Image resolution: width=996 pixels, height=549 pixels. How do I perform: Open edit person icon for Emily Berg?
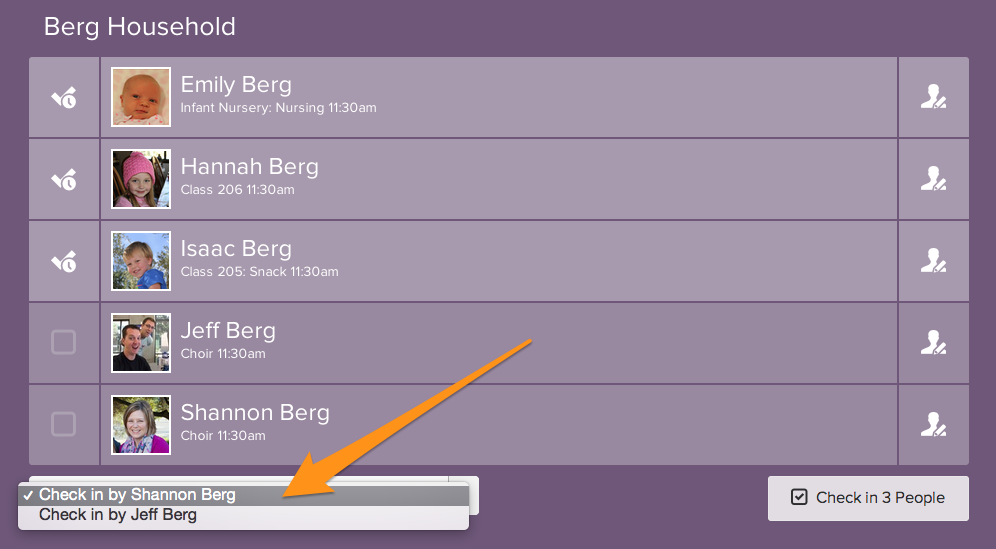coord(933,98)
